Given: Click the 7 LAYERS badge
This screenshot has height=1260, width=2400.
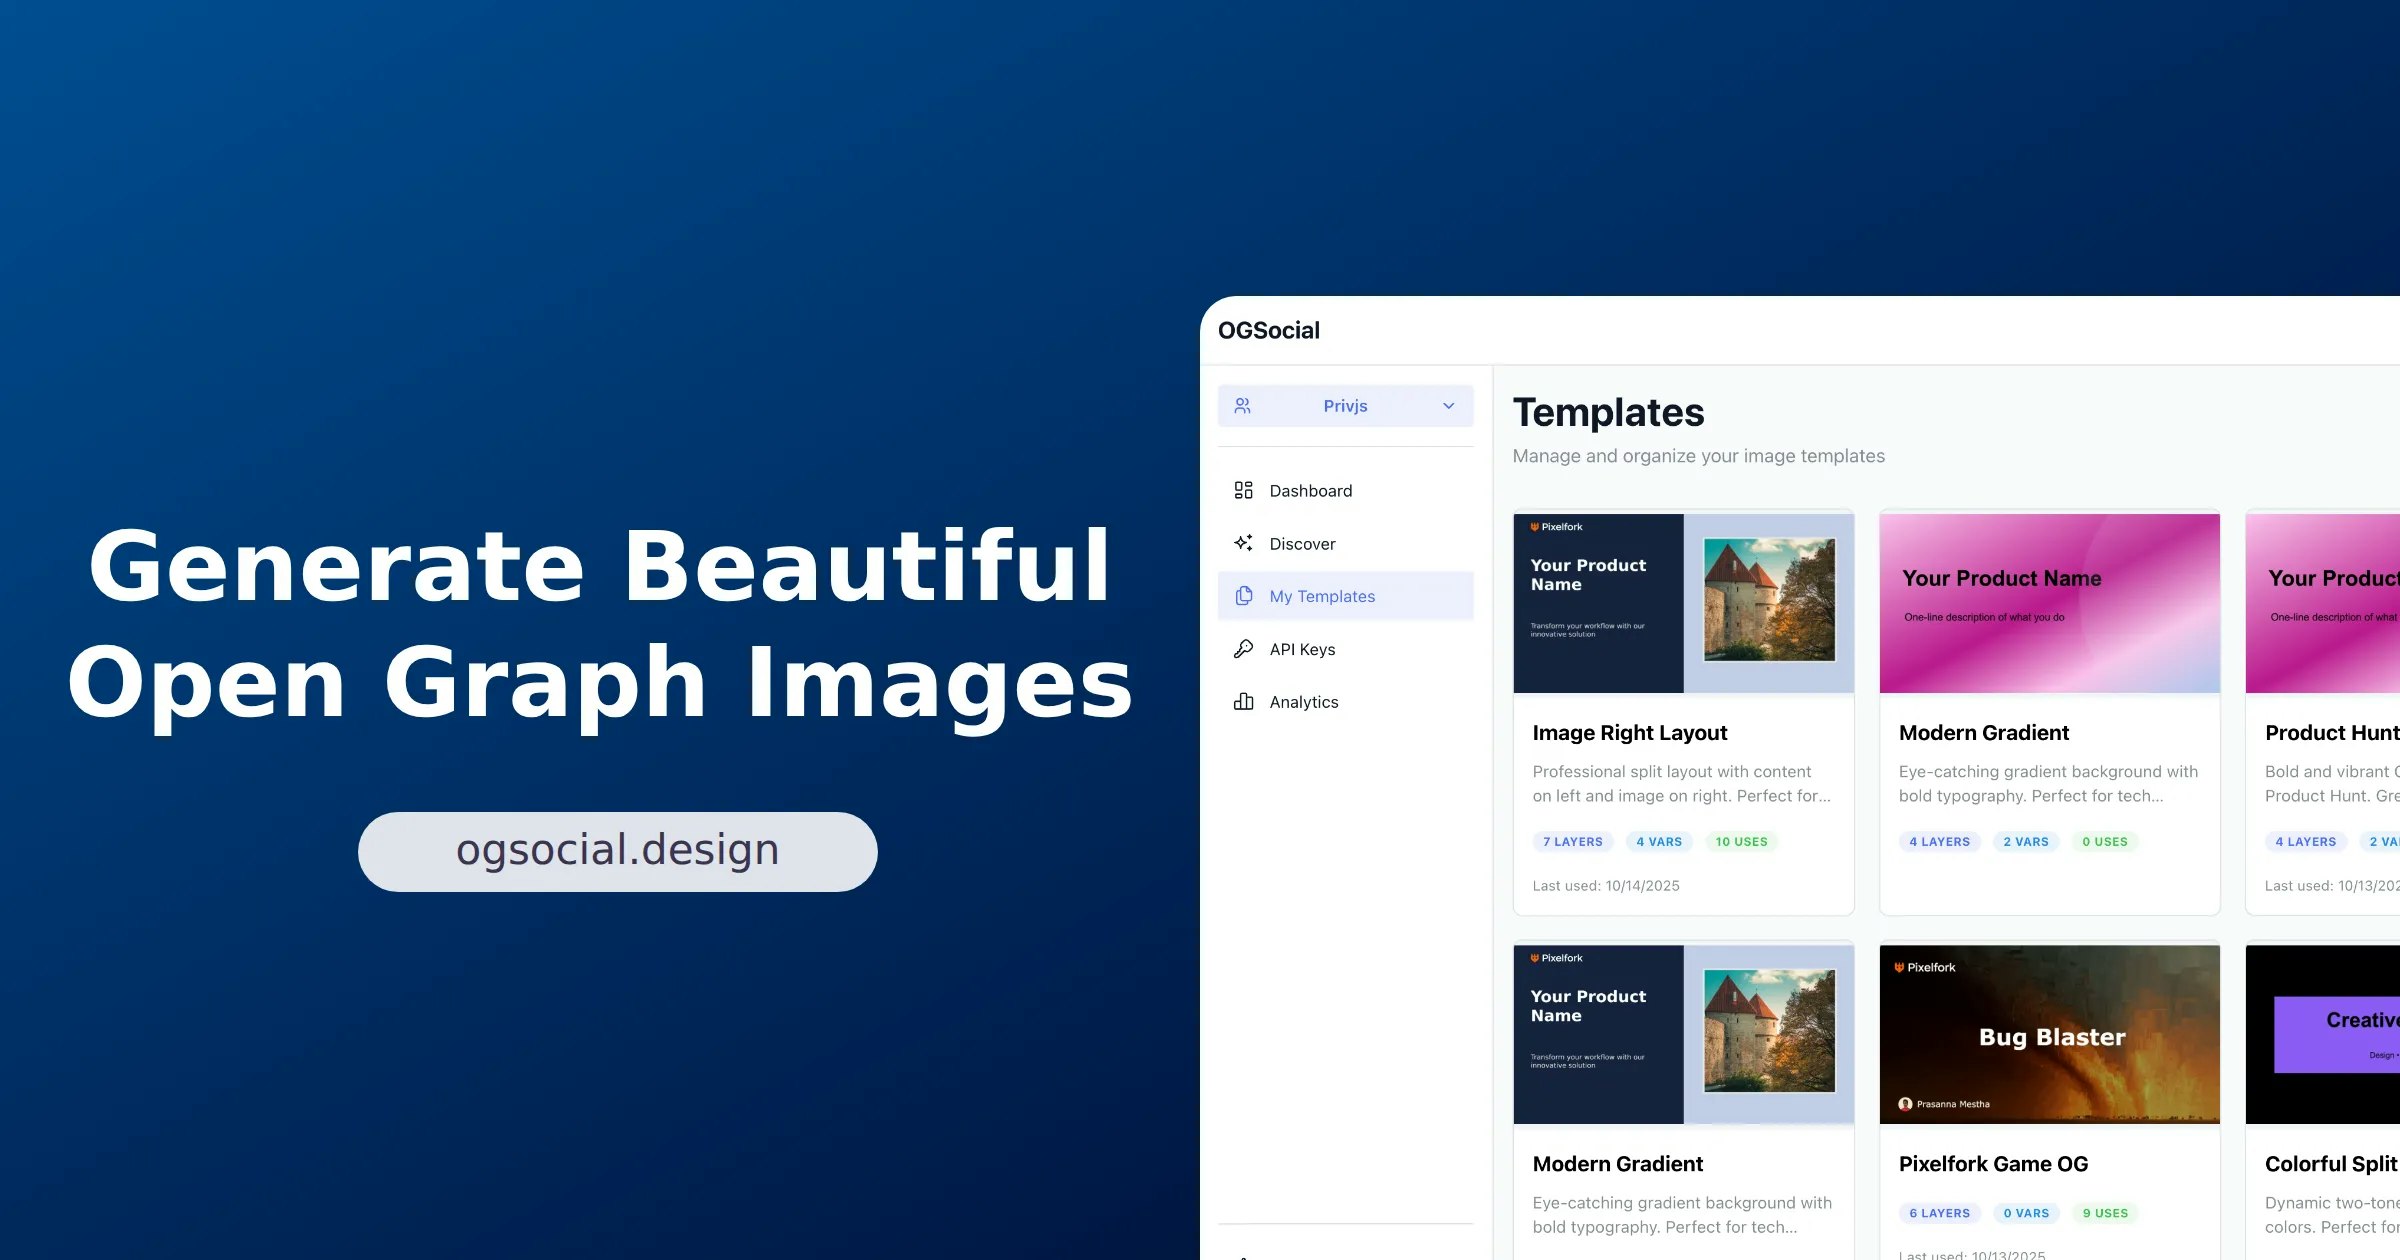Looking at the screenshot, I should 1572,842.
